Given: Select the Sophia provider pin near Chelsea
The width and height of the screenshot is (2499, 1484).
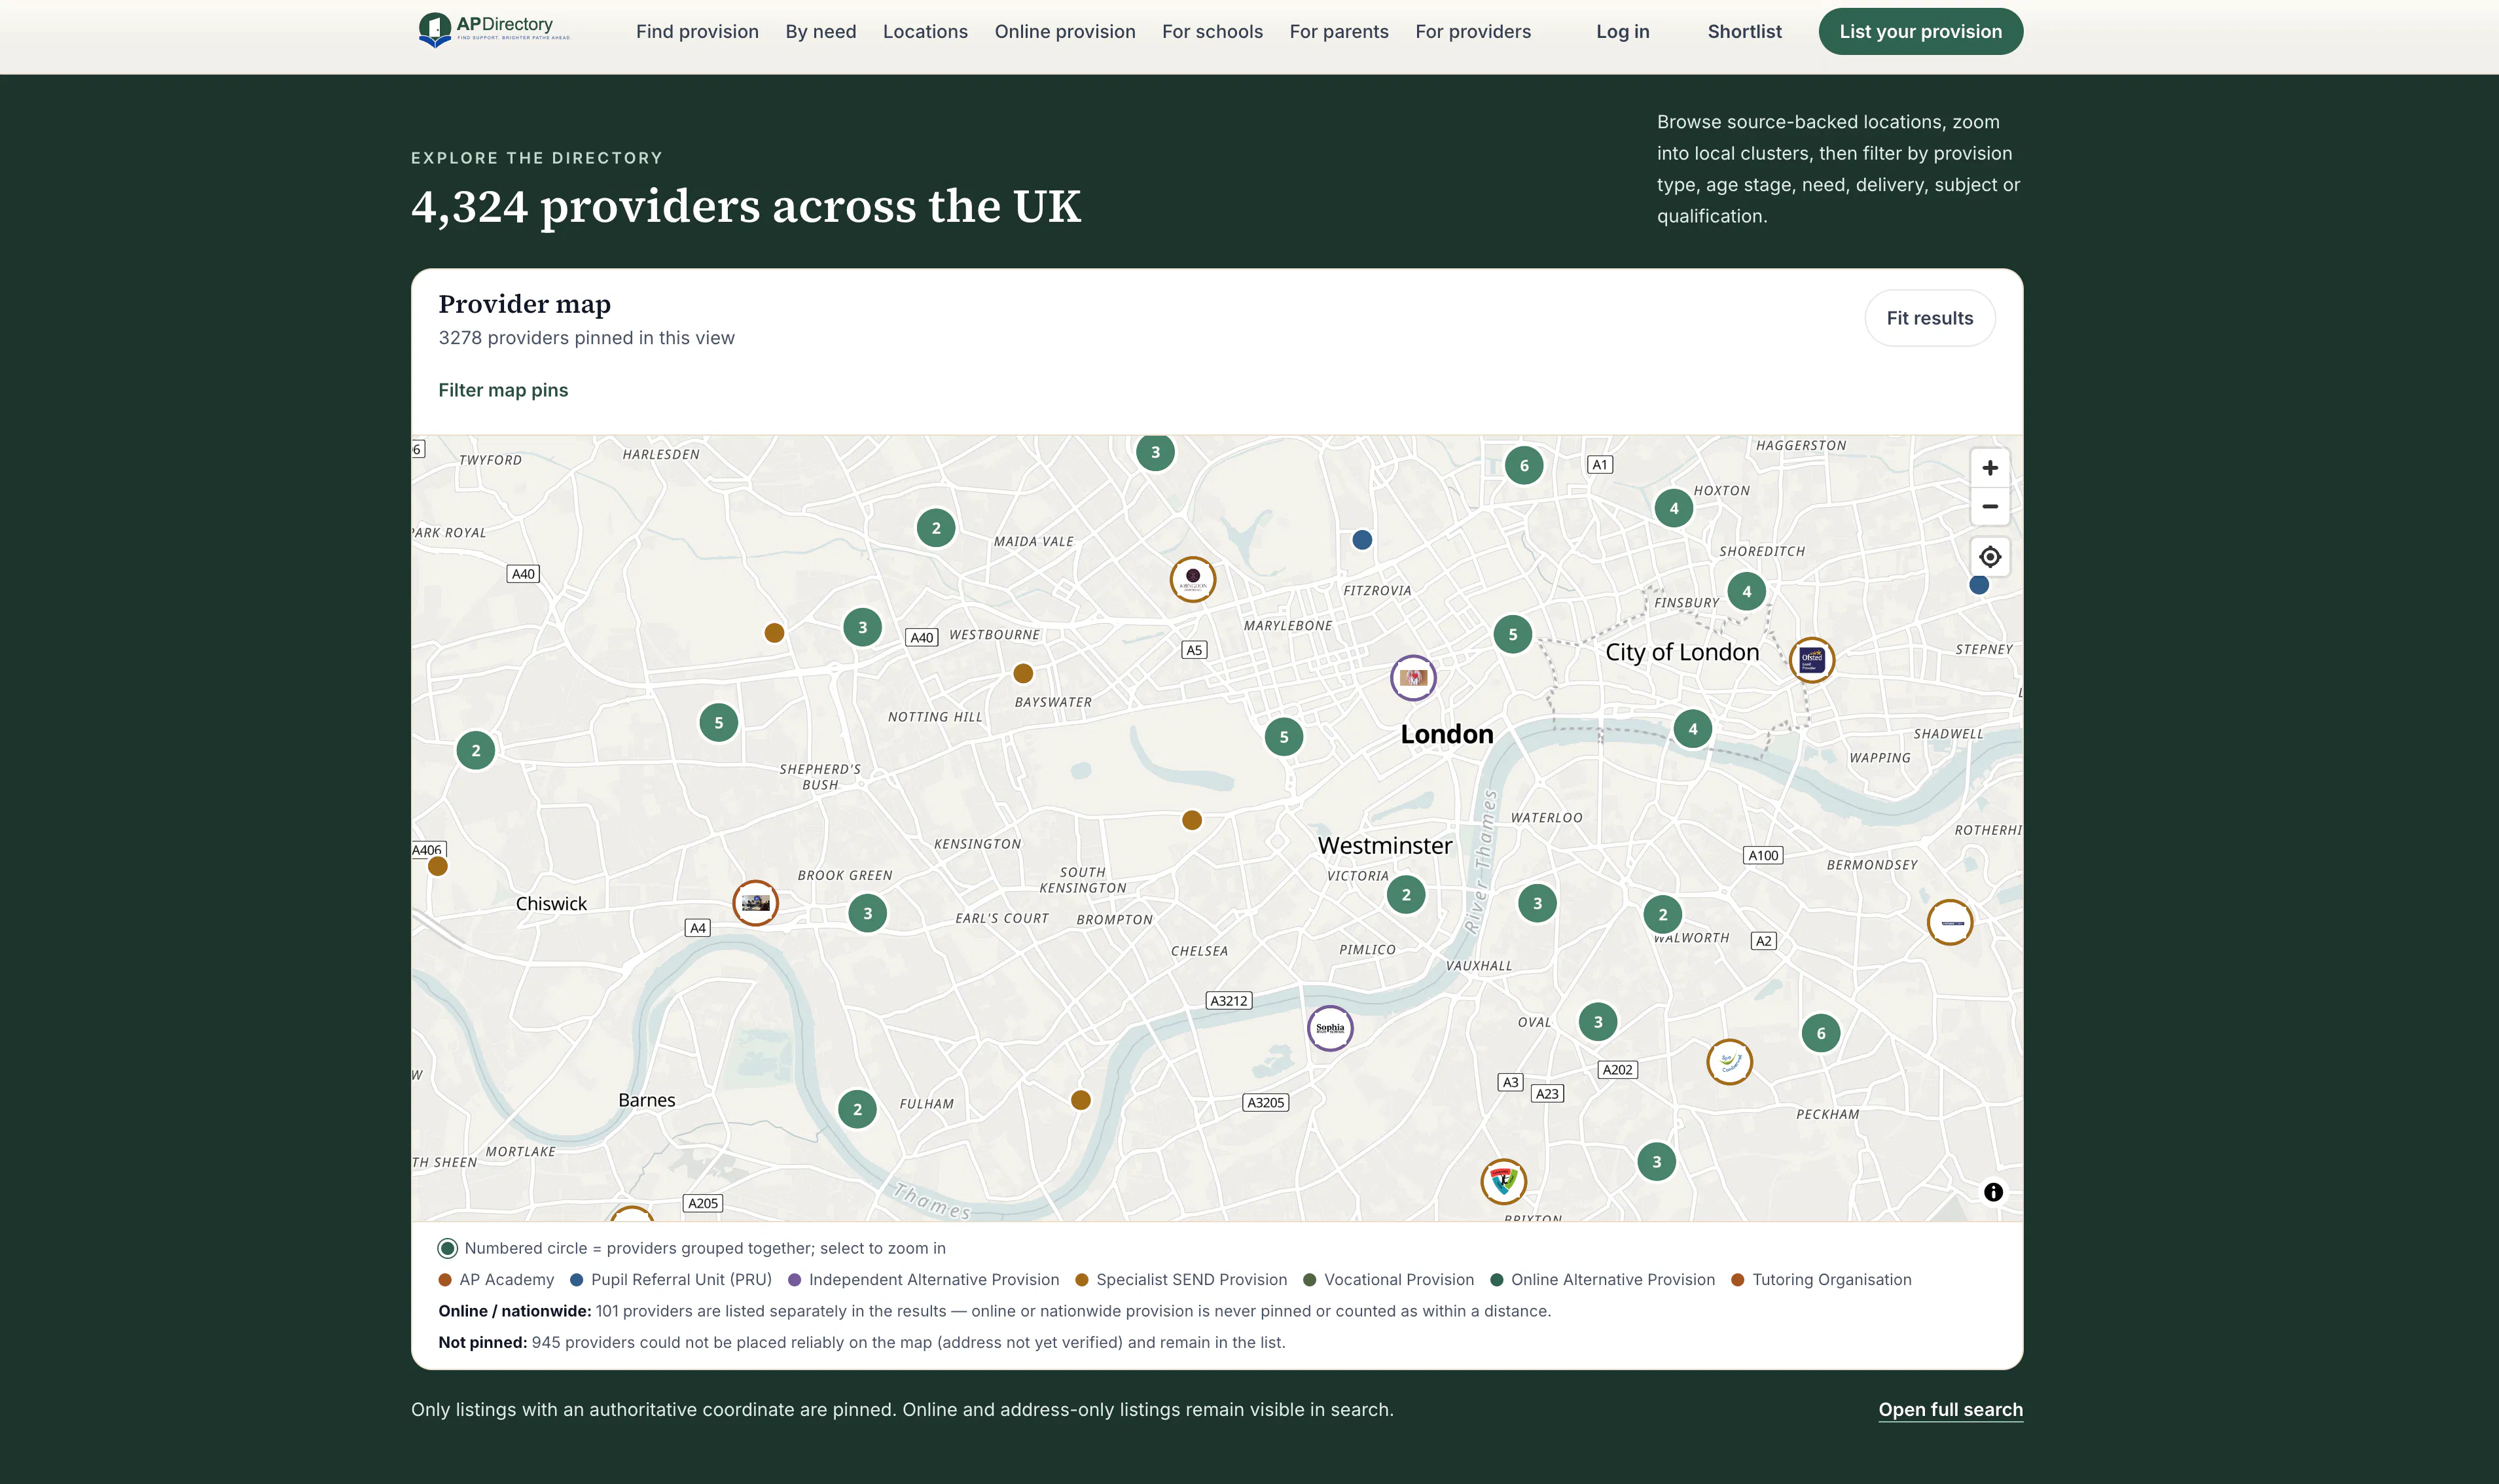Looking at the screenshot, I should (1329, 1028).
